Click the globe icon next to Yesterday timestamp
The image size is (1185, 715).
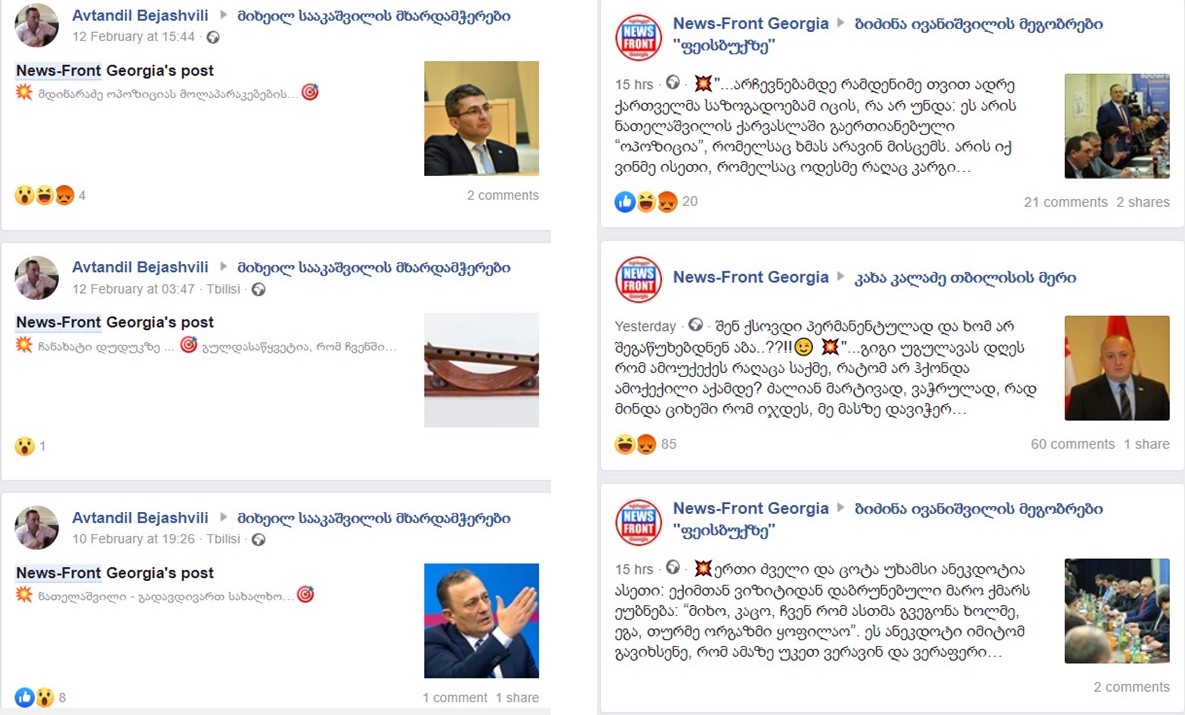pos(696,325)
